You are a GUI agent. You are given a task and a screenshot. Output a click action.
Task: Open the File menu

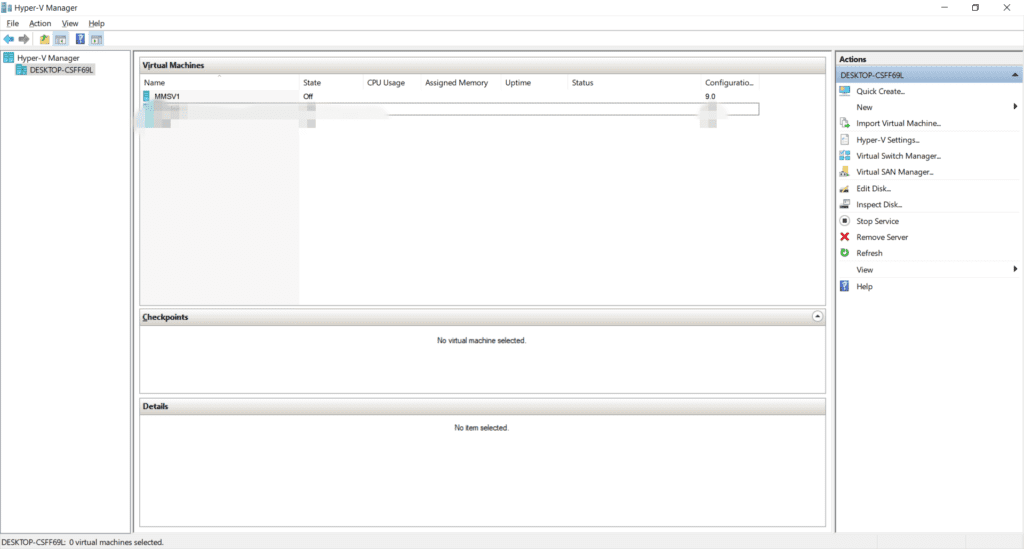12,24
